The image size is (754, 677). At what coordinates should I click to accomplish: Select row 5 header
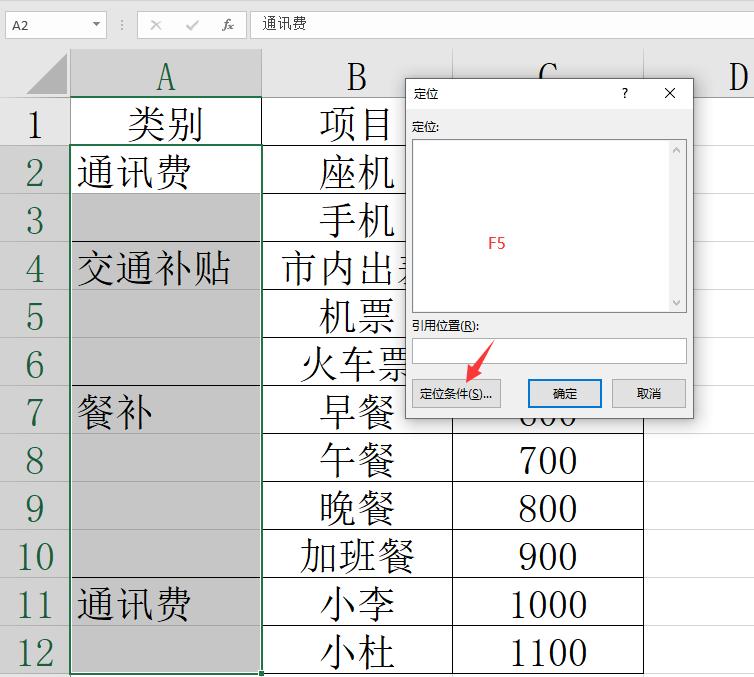[35, 314]
